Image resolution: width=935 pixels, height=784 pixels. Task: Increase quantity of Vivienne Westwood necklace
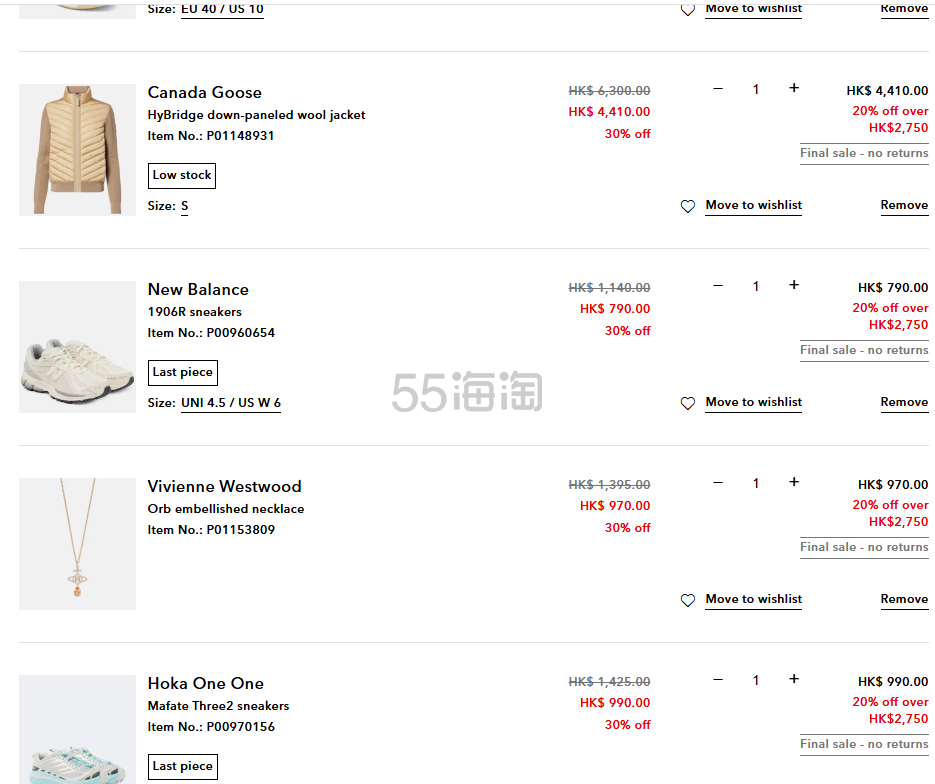[x=794, y=482]
